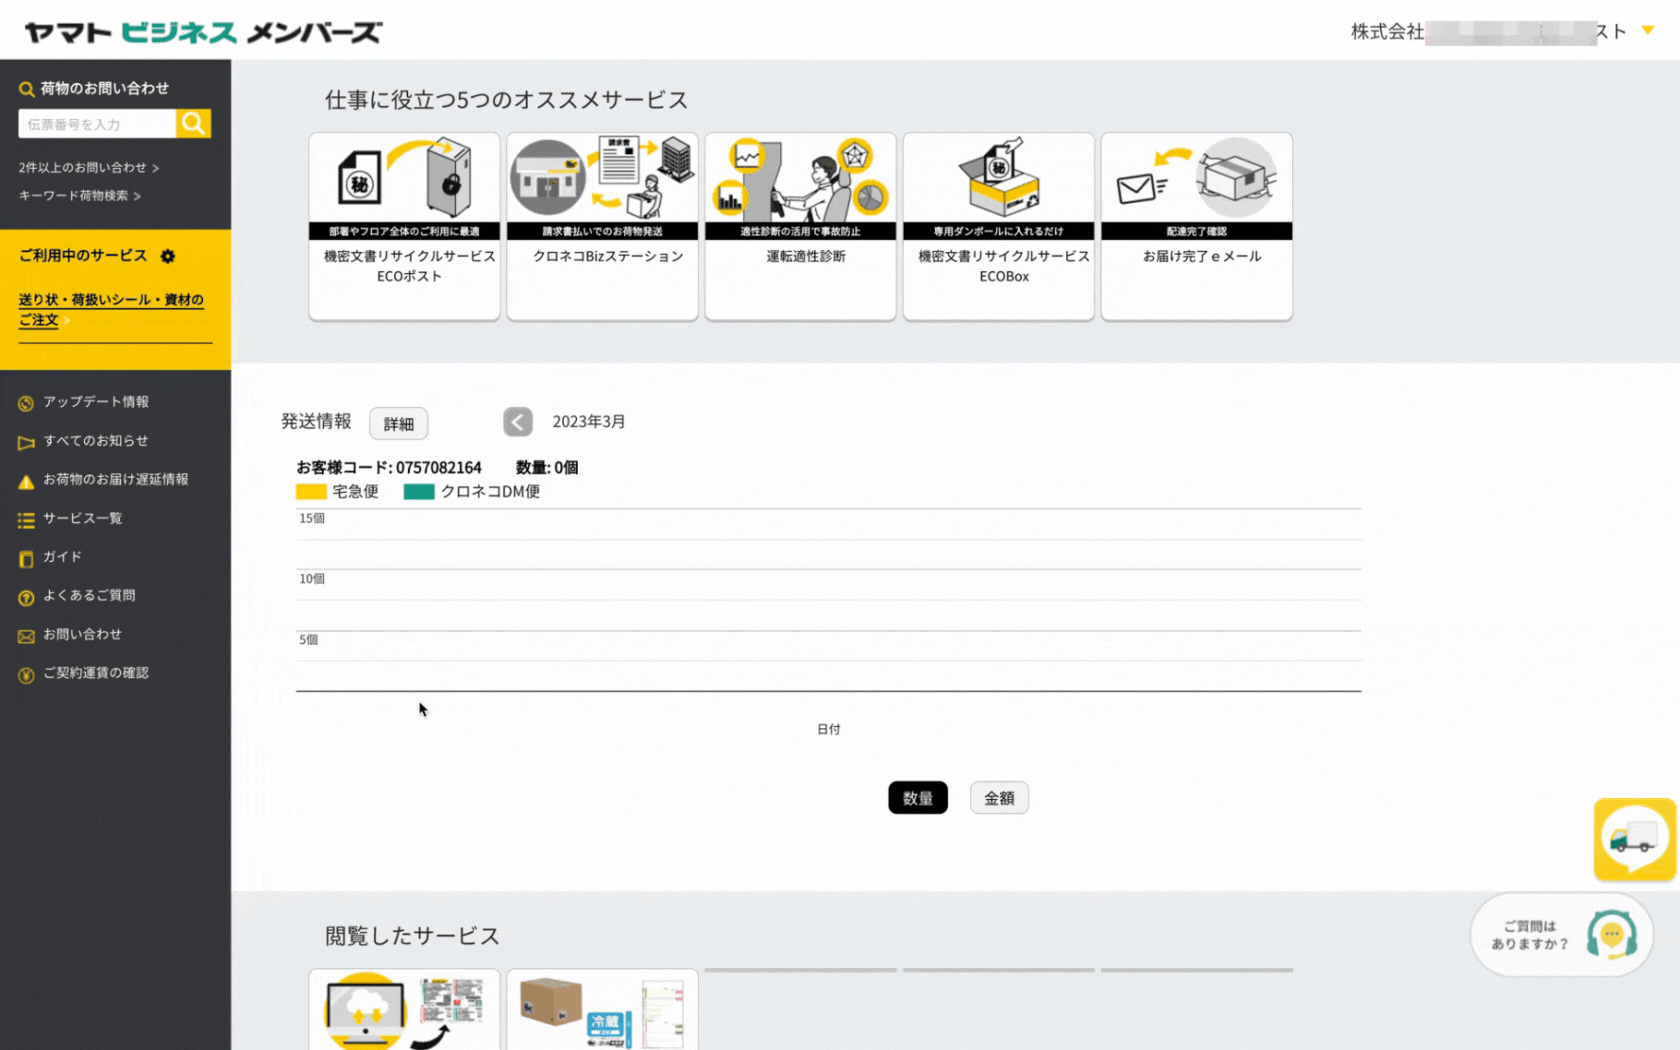
Task: Open よくあるご質問 menu item
Action: 89,596
